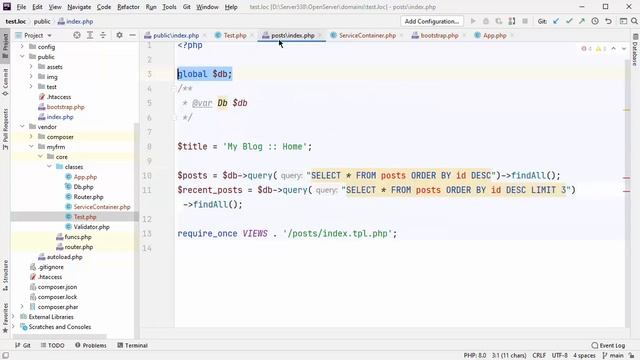Screen dimensions: 640x360
Task: Open the Structure tool window
Action: [5, 276]
